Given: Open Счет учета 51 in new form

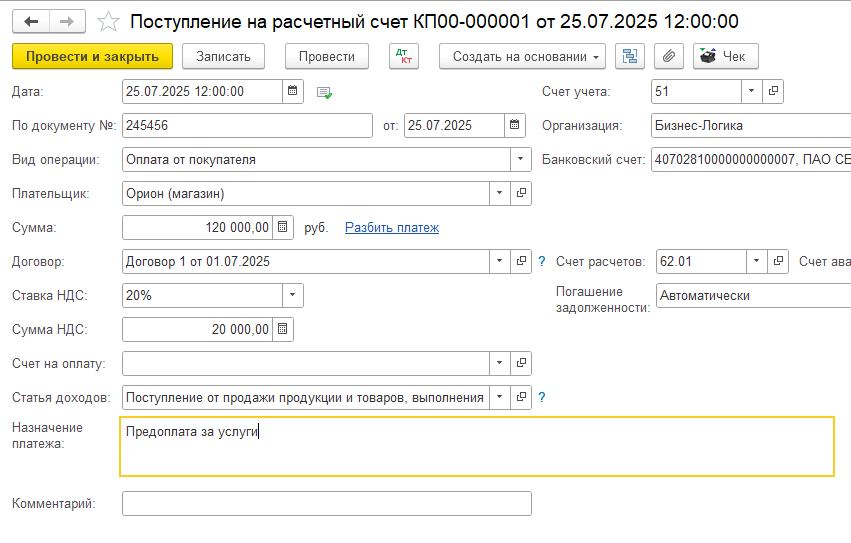Looking at the screenshot, I should click(773, 91).
